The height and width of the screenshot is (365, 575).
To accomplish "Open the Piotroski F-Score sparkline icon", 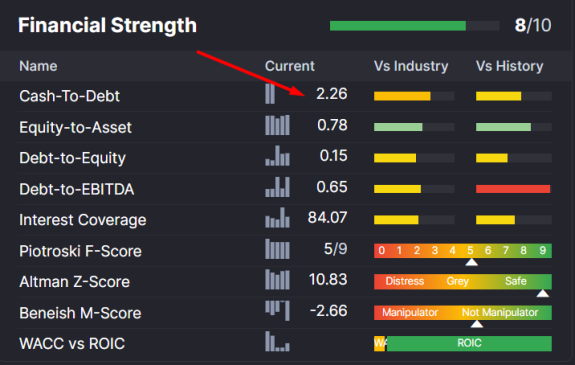I will [x=277, y=249].
